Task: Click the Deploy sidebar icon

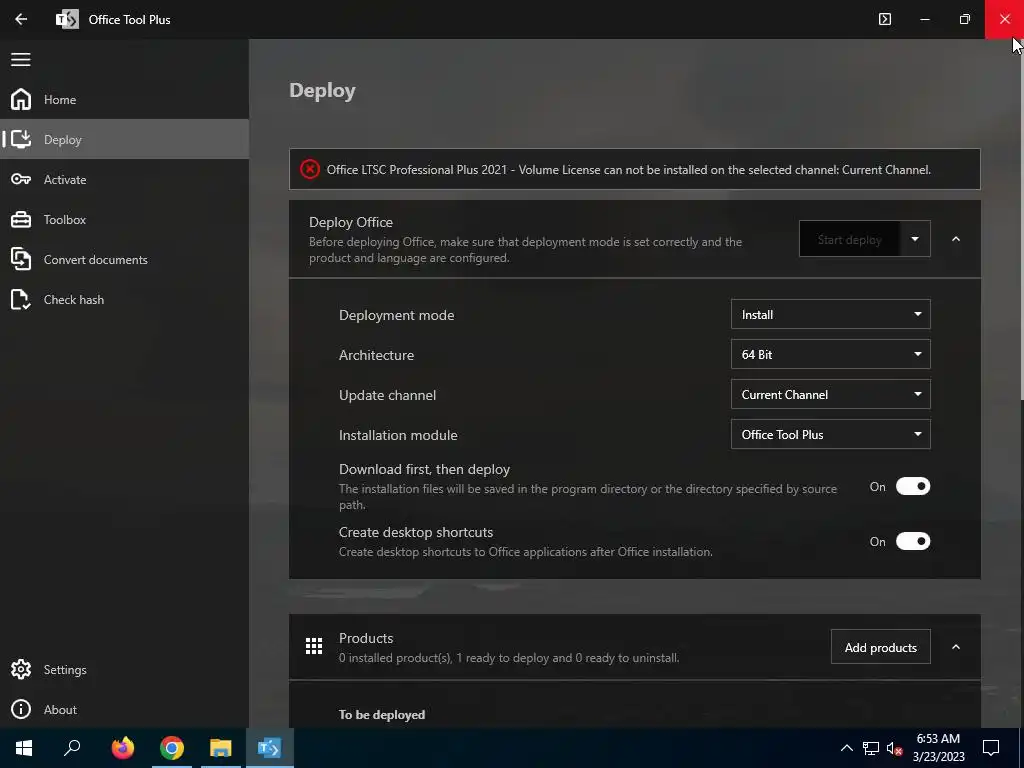Action: click(x=21, y=139)
